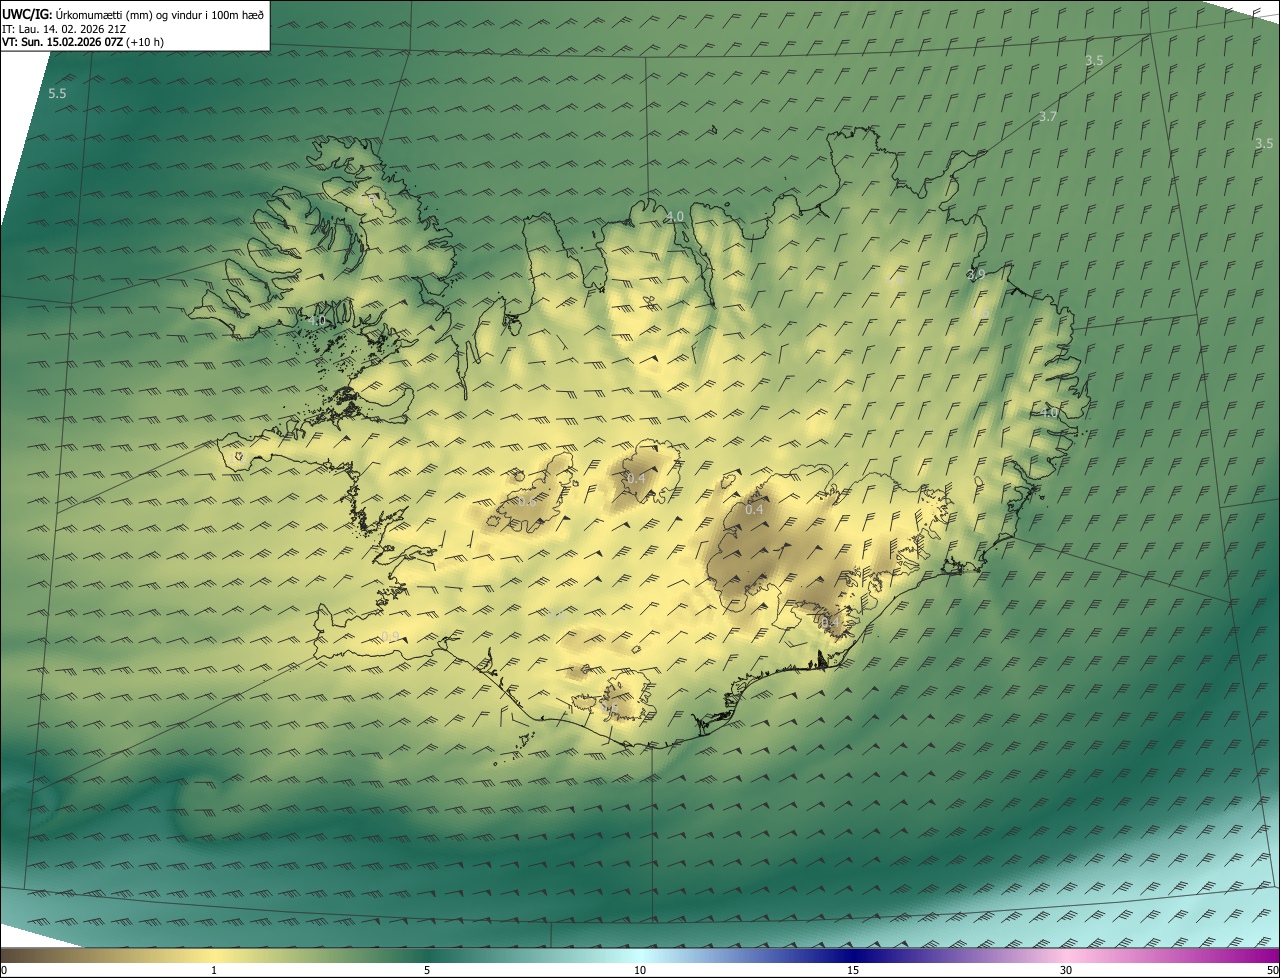Select the '30' tick on the colour scale

(1066, 970)
